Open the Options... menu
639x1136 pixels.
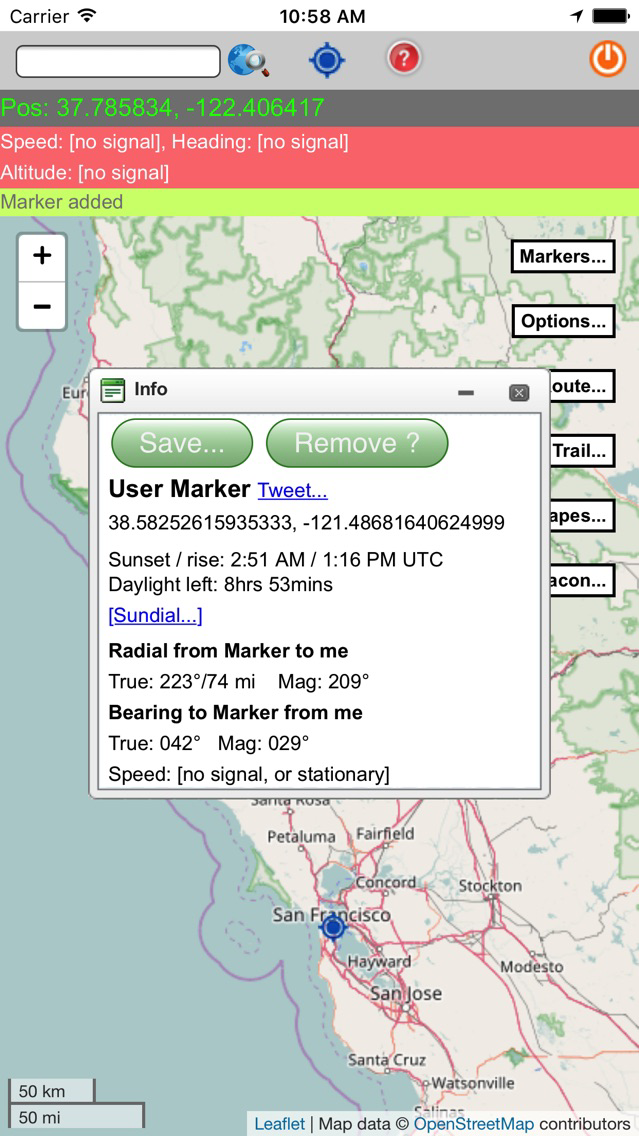[563, 321]
